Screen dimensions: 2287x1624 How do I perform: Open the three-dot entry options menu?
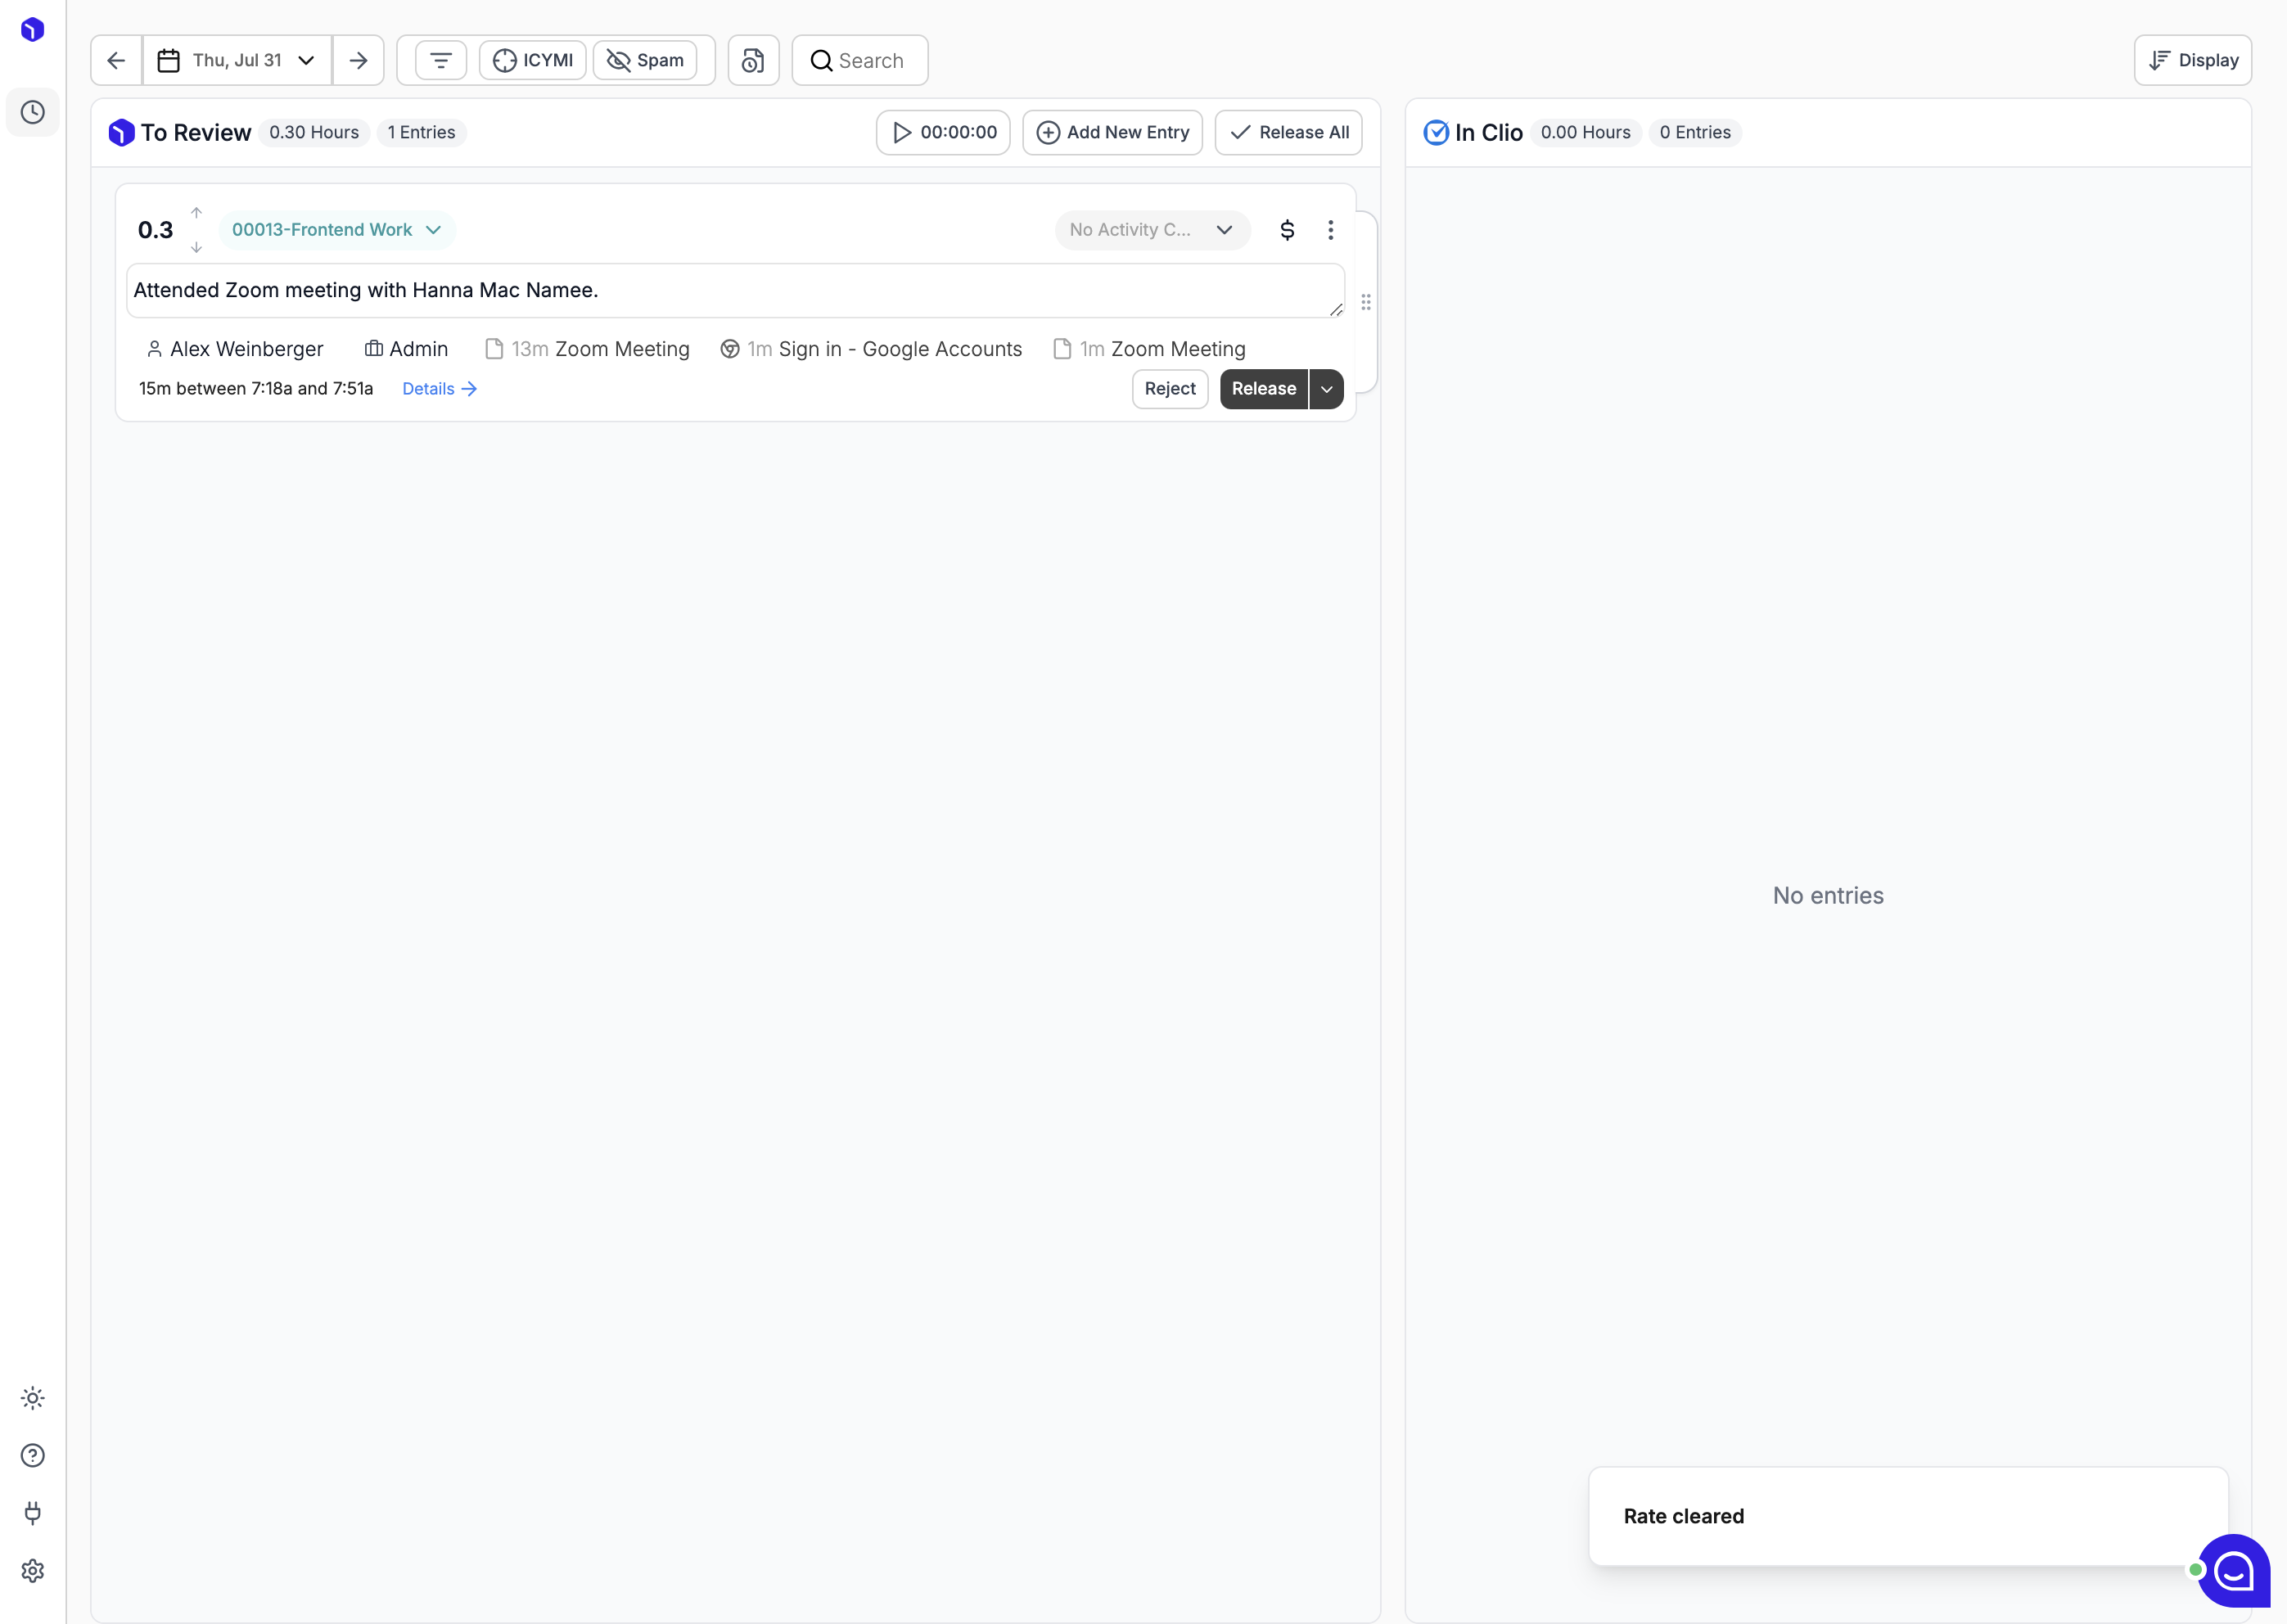pyautogui.click(x=1330, y=230)
